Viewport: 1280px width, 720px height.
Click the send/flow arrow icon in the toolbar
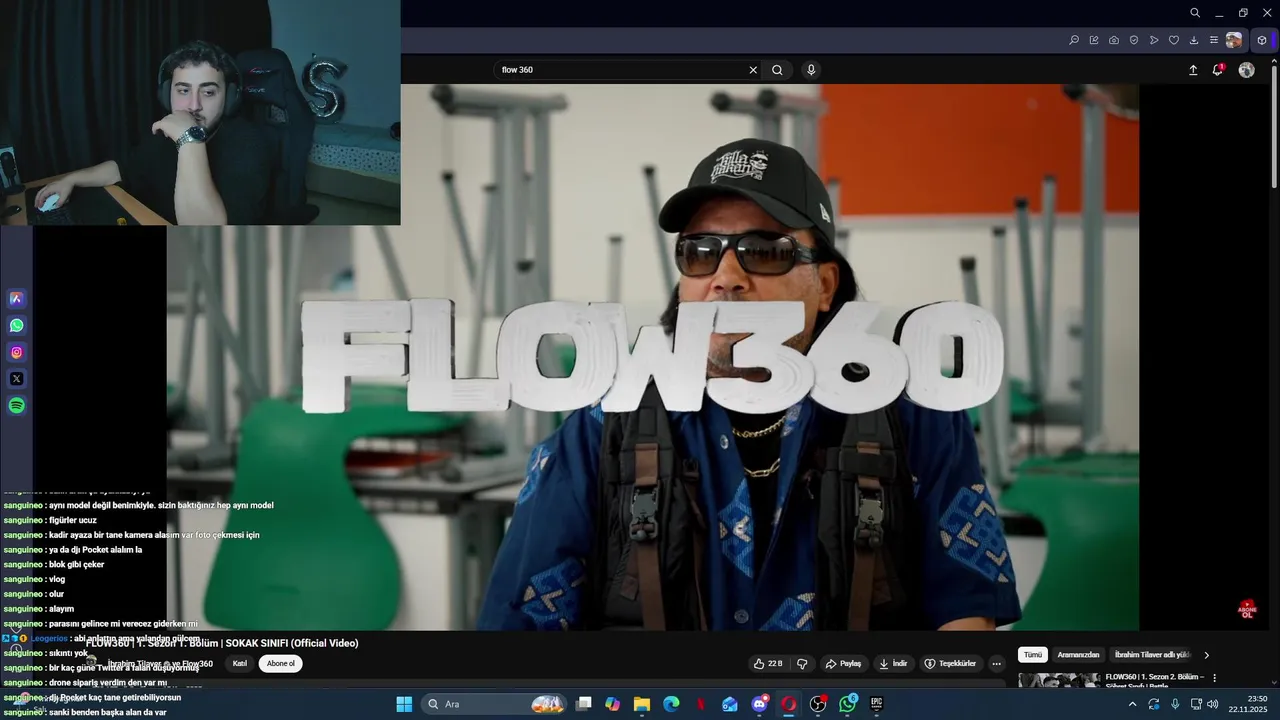[1154, 40]
